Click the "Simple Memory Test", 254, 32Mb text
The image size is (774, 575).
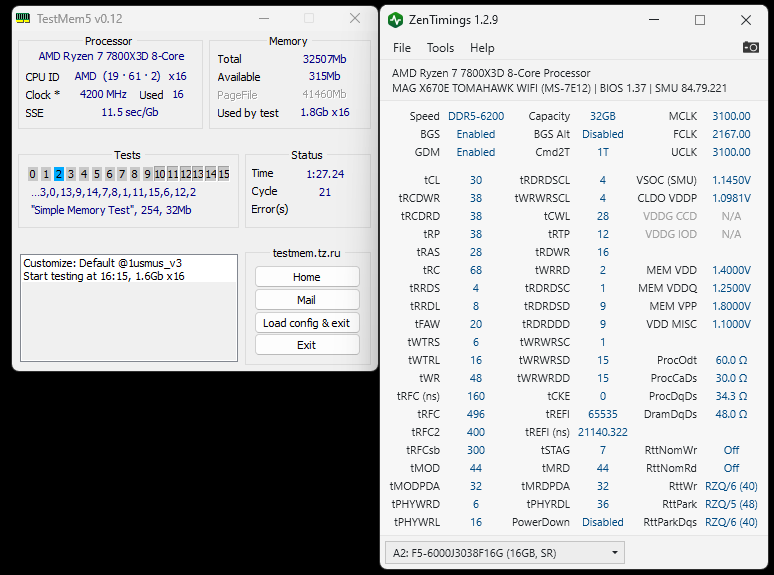click(x=111, y=210)
